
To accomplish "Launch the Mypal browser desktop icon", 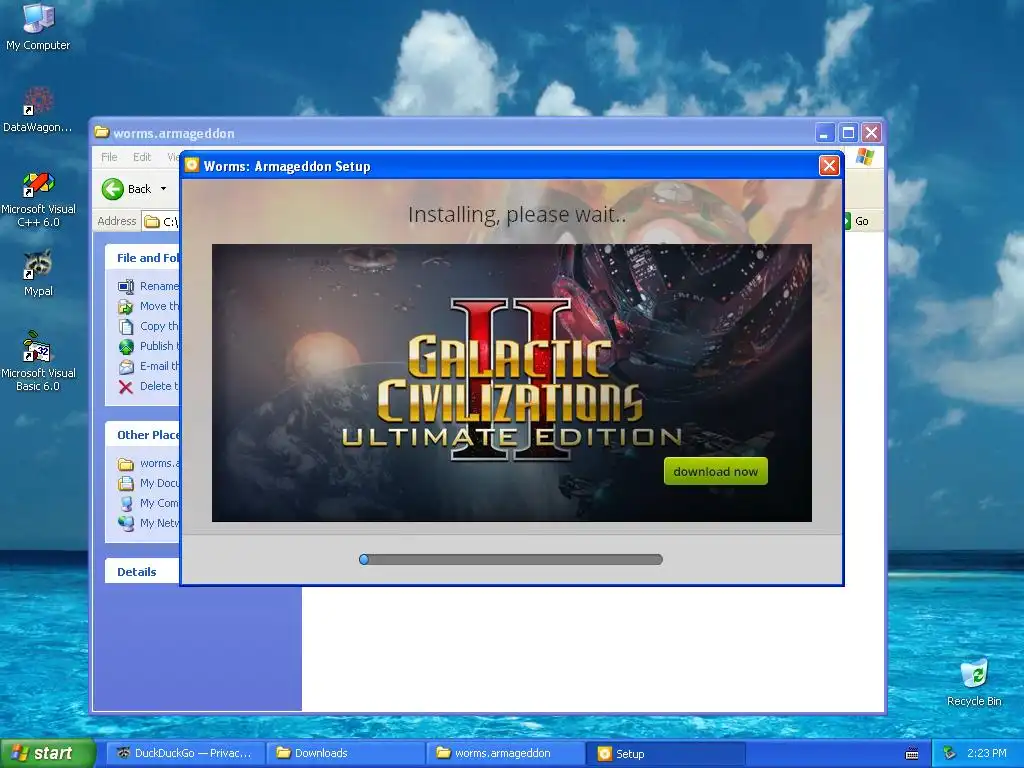I will (x=38, y=273).
